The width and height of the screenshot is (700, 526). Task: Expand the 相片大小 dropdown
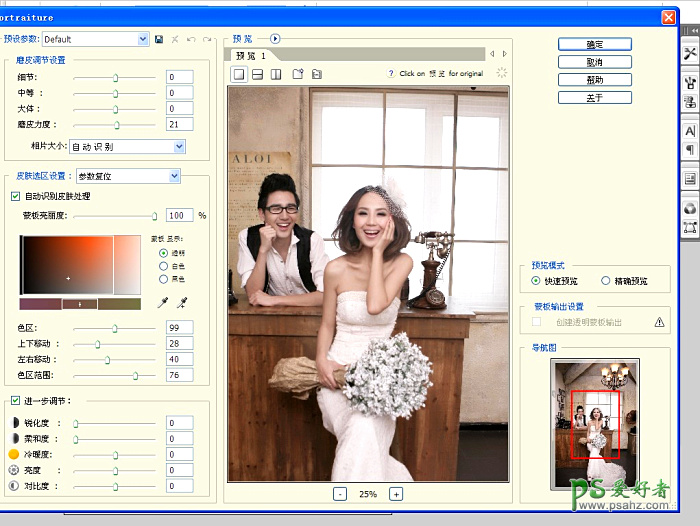pyautogui.click(x=179, y=146)
